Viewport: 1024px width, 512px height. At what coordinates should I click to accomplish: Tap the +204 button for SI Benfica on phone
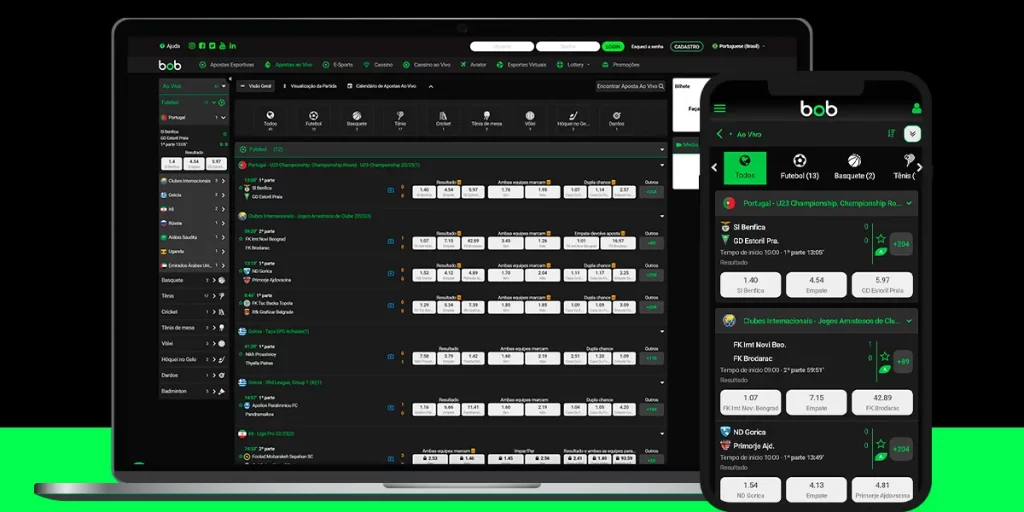click(901, 244)
